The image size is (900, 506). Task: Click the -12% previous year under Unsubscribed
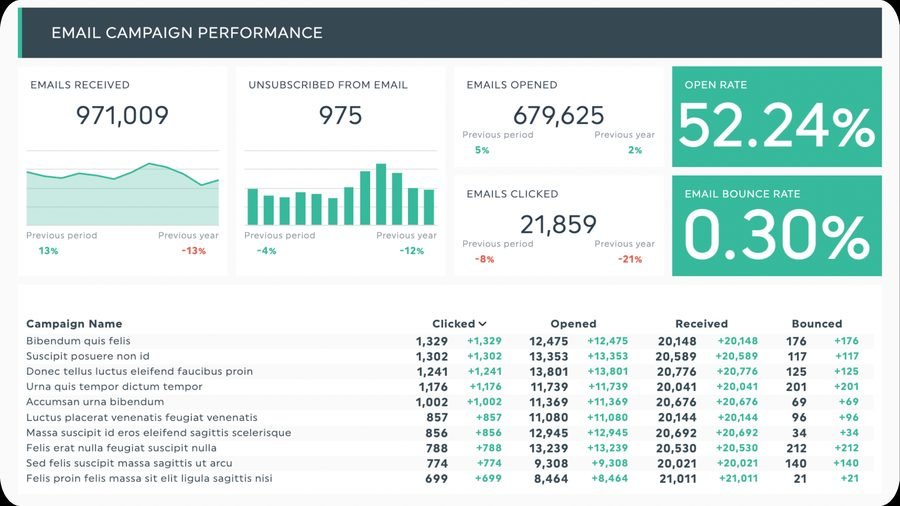pos(412,251)
